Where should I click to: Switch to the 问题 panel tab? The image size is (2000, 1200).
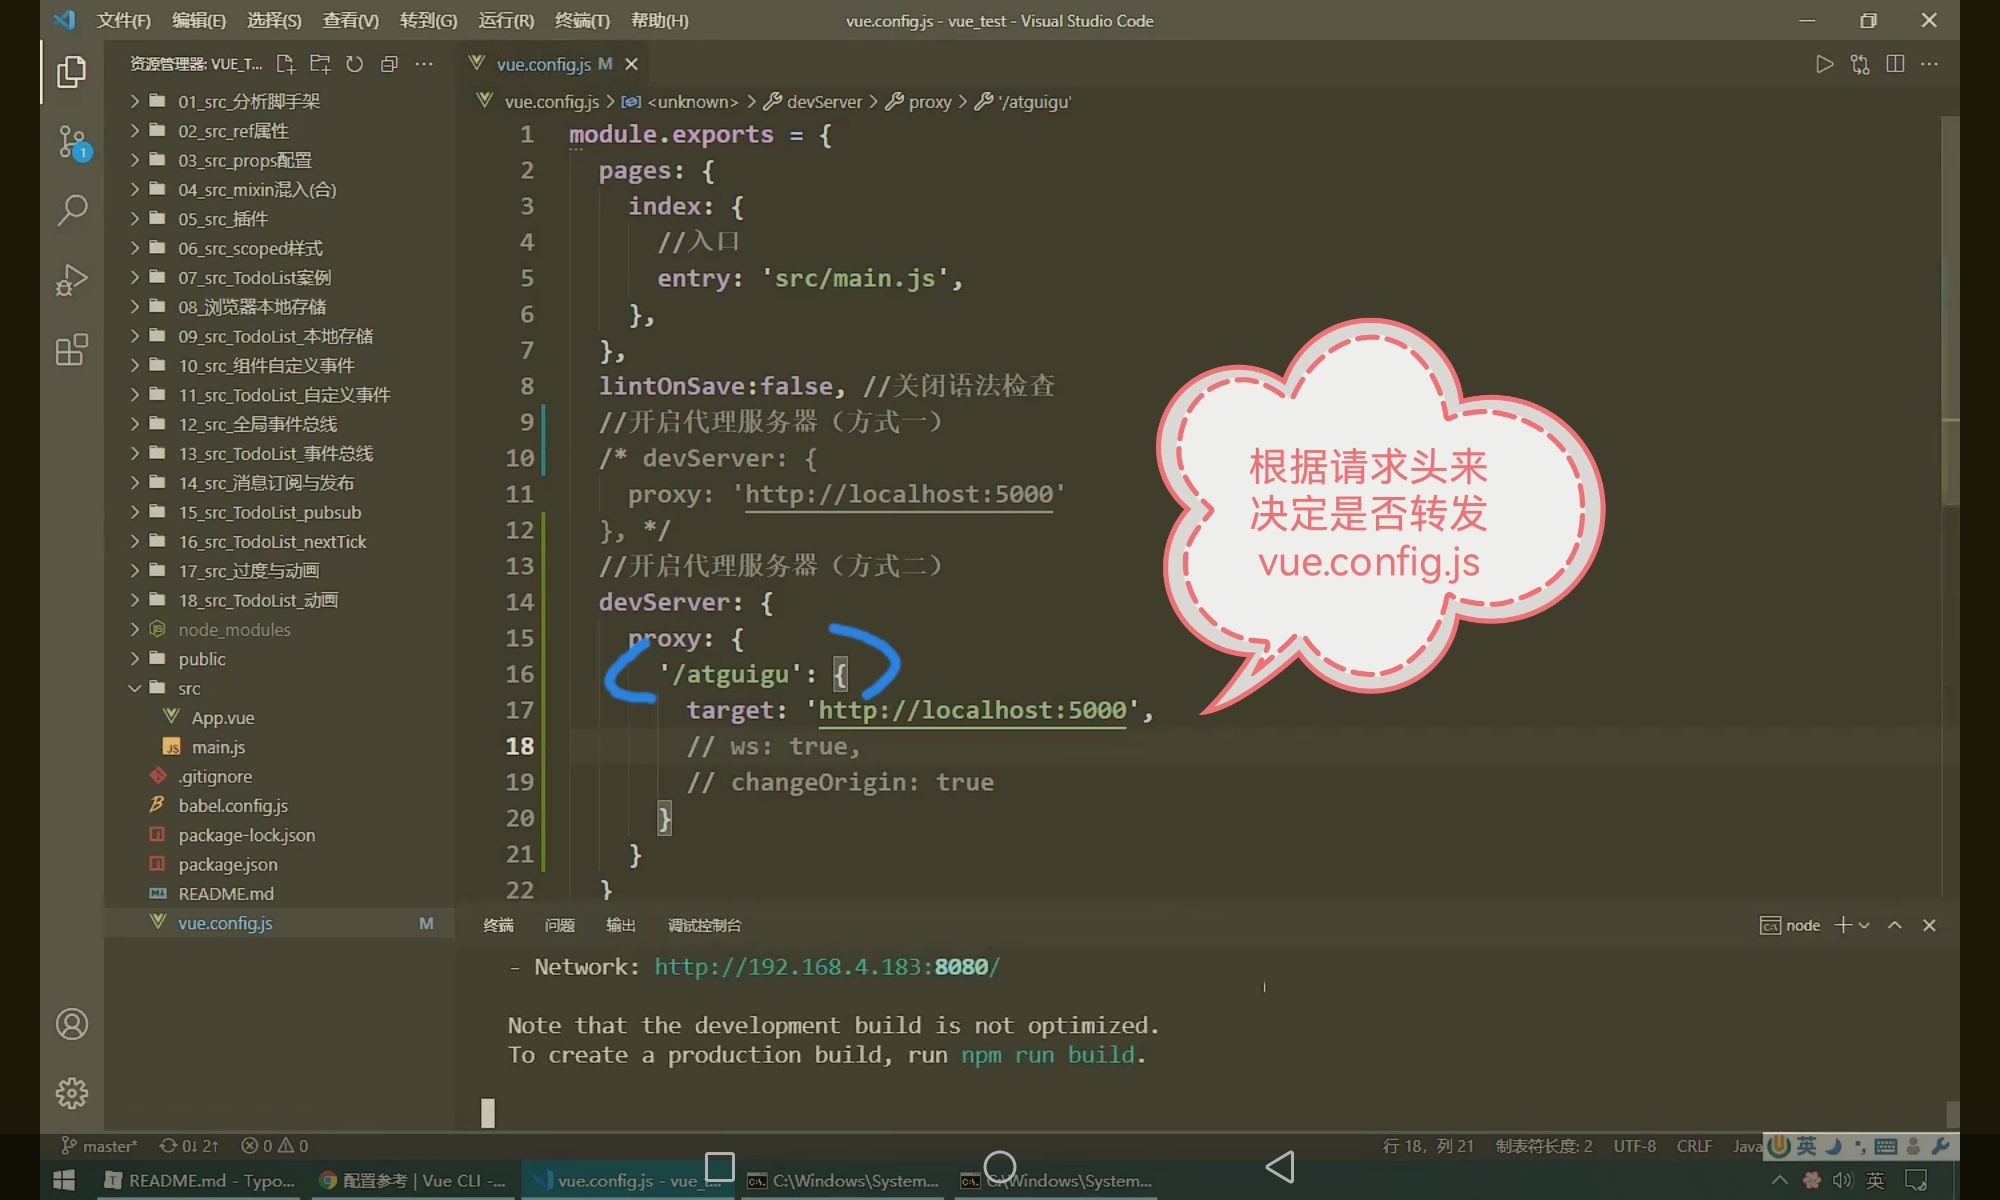click(559, 925)
